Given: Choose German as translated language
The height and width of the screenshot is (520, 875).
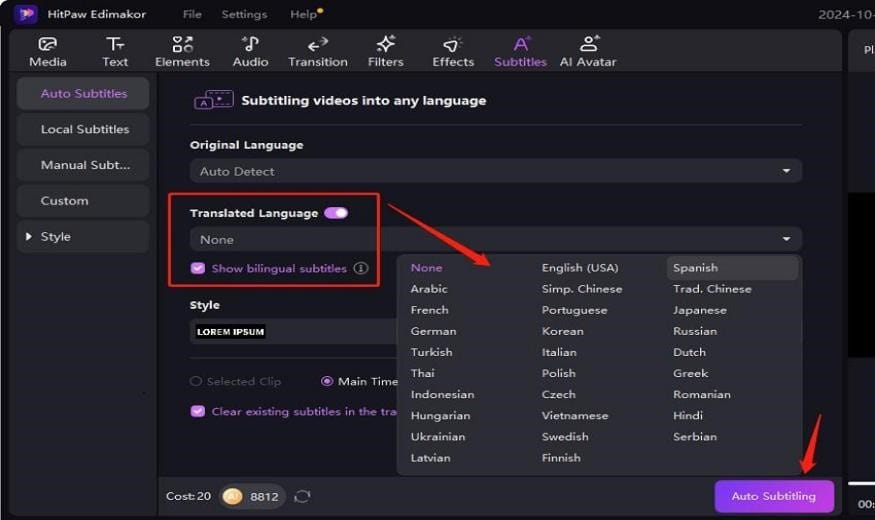Looking at the screenshot, I should [433, 331].
